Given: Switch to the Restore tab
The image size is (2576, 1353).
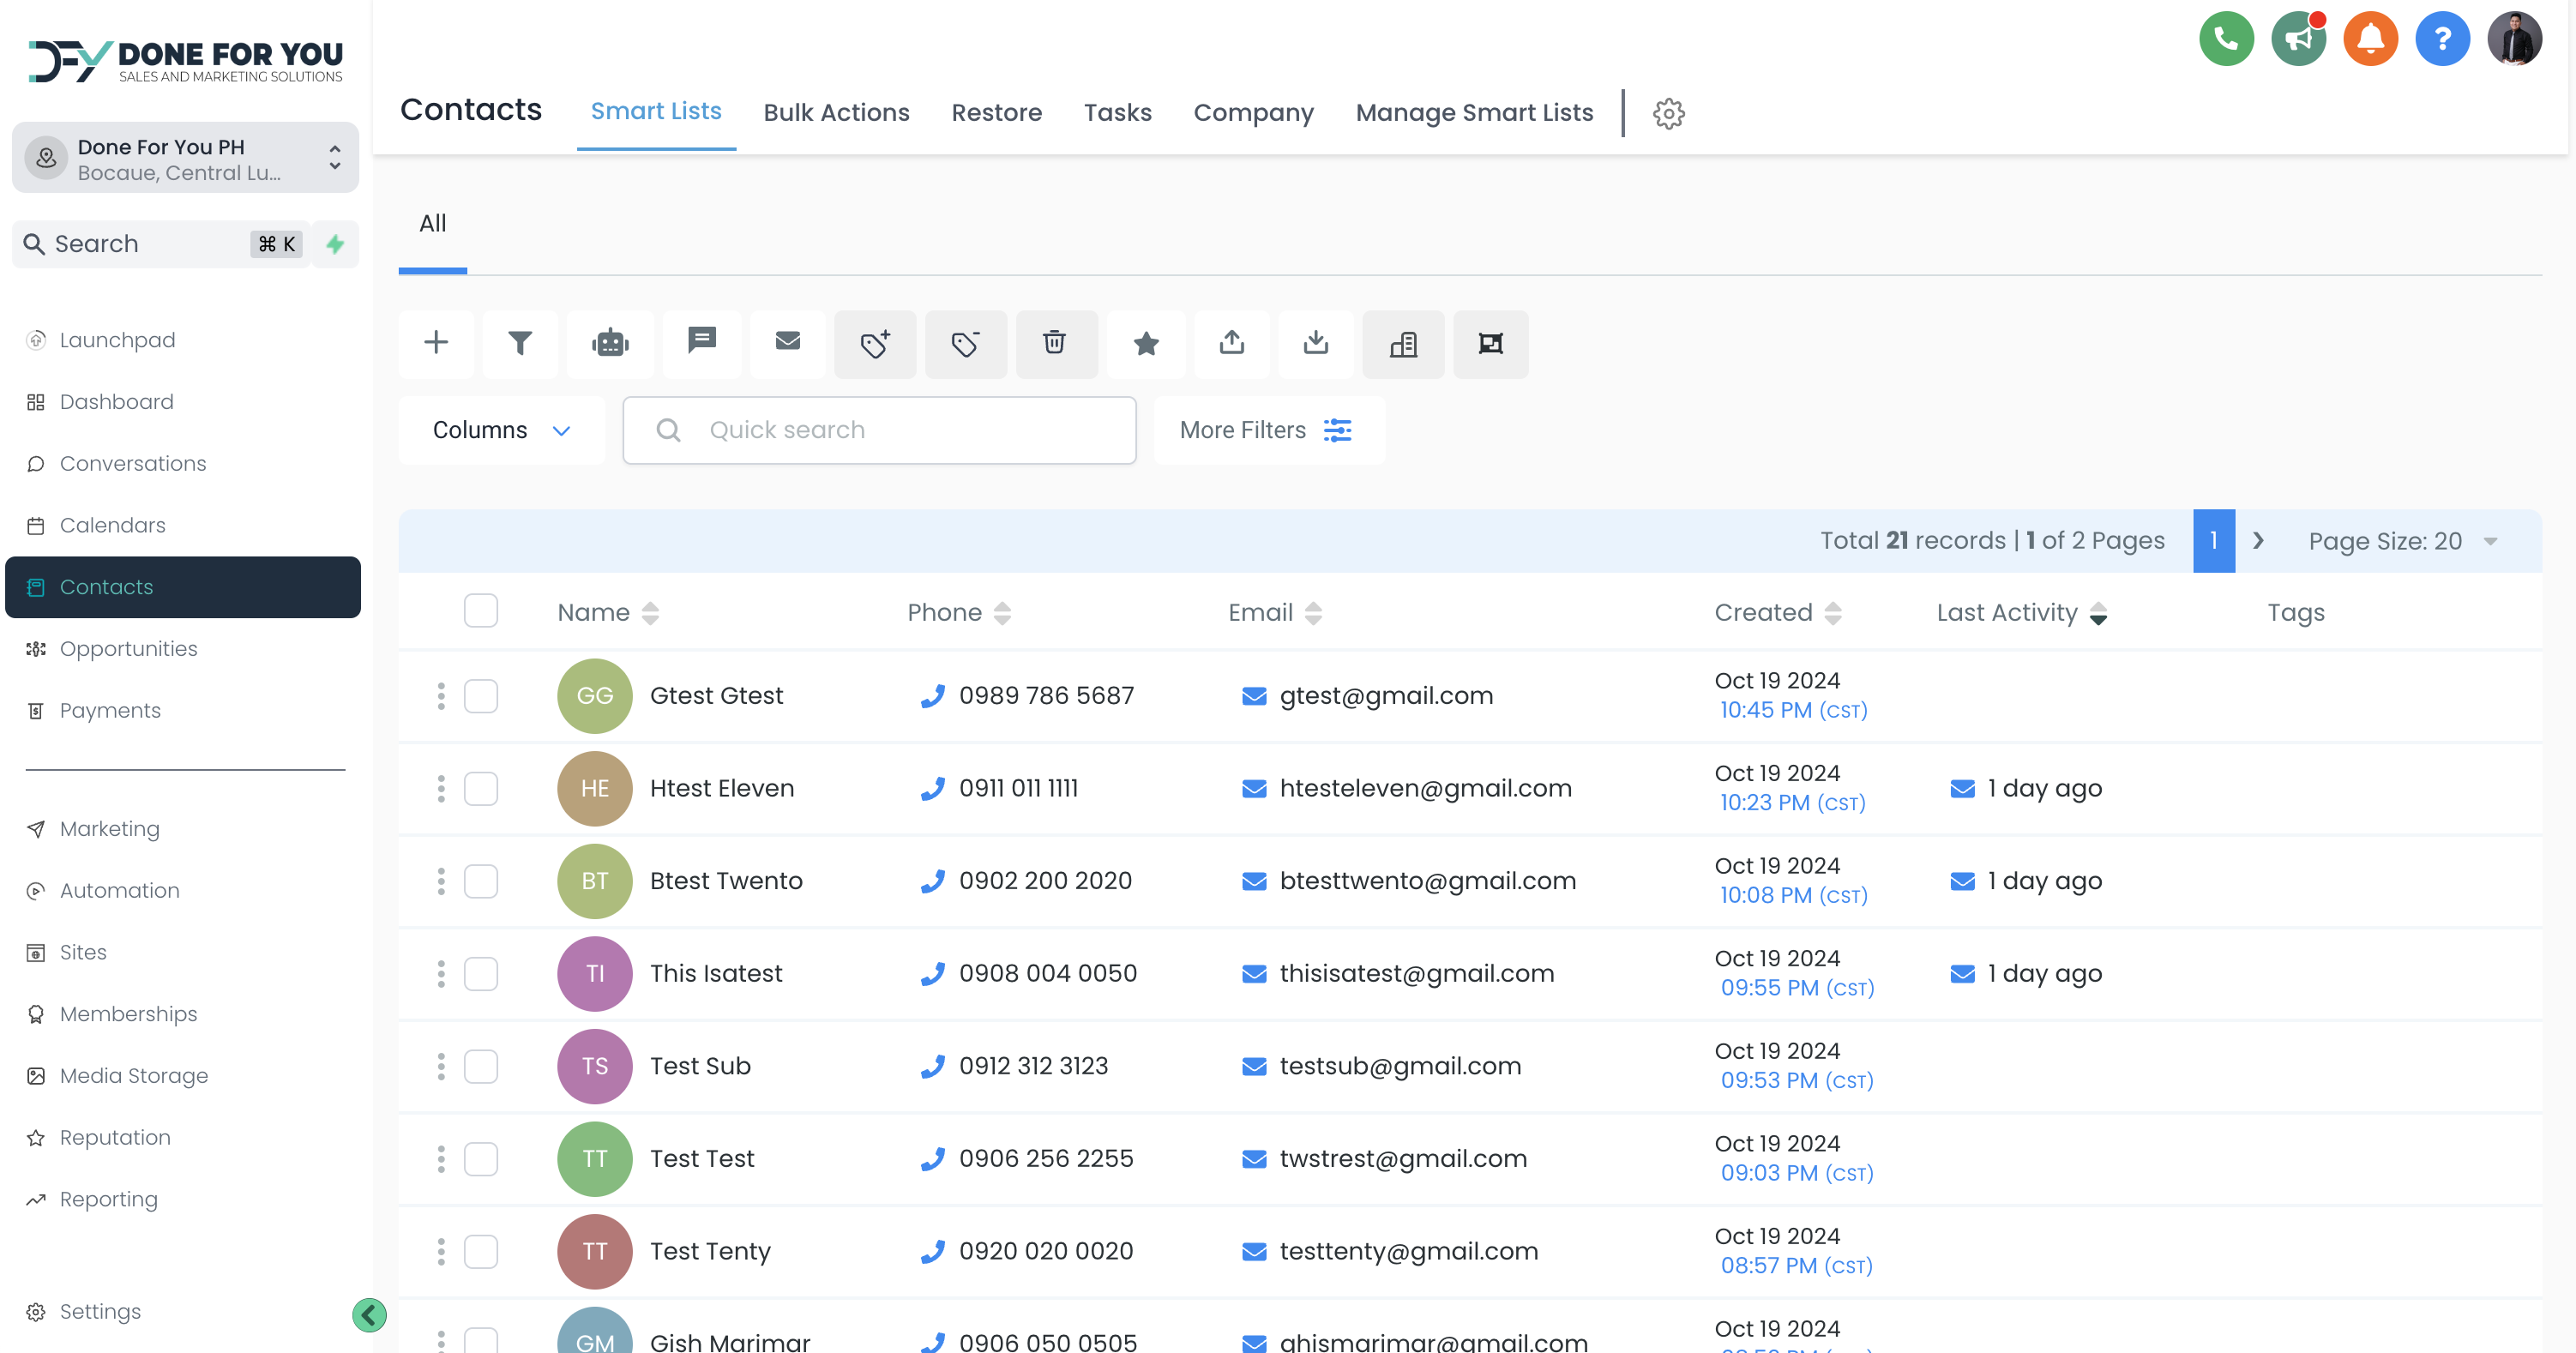Looking at the screenshot, I should 996,113.
